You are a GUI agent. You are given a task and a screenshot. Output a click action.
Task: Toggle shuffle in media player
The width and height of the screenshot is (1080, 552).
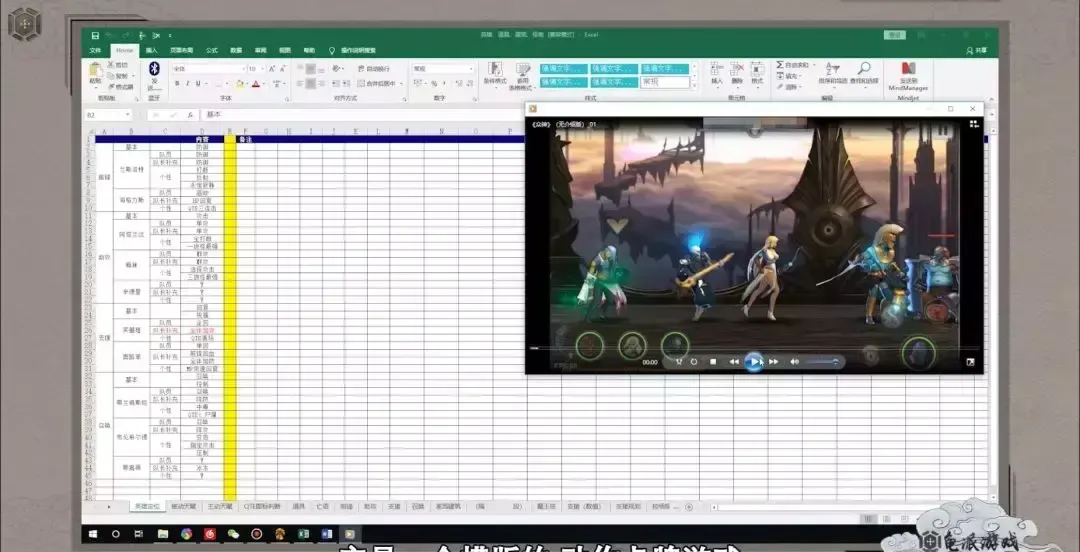pos(679,362)
